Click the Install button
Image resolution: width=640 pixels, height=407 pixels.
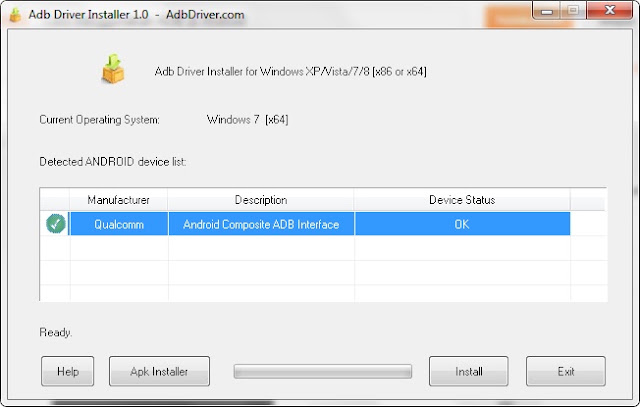click(x=469, y=371)
